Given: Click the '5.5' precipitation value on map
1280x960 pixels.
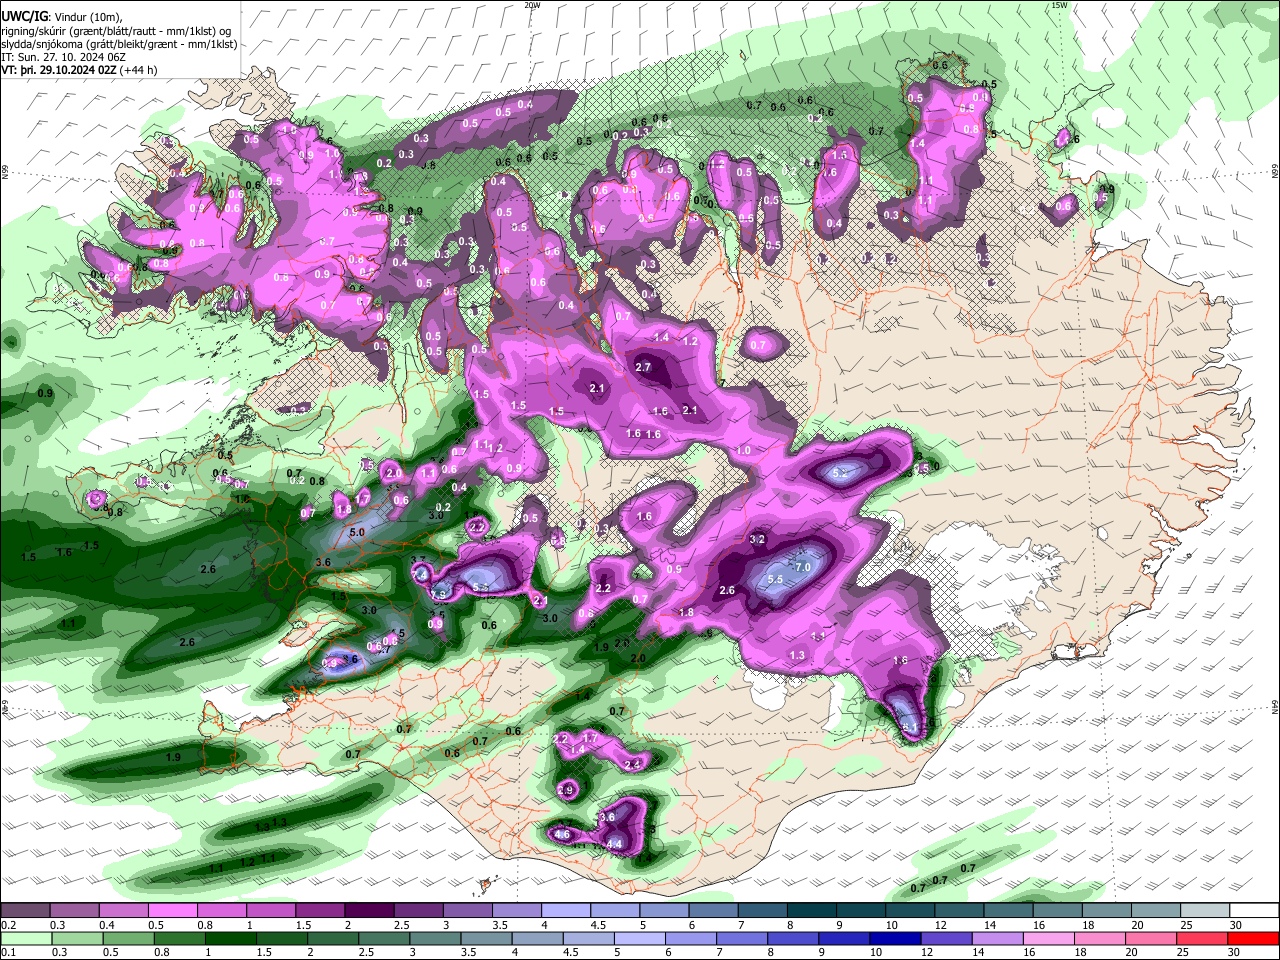Looking at the screenshot, I should click(775, 579).
